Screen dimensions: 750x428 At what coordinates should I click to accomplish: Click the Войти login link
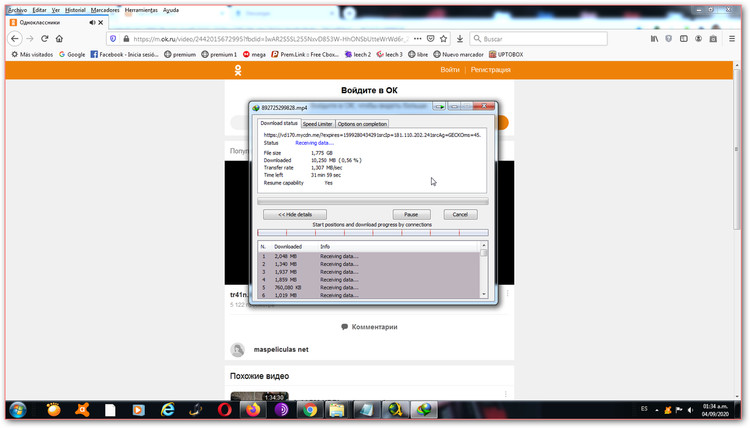[x=450, y=70]
